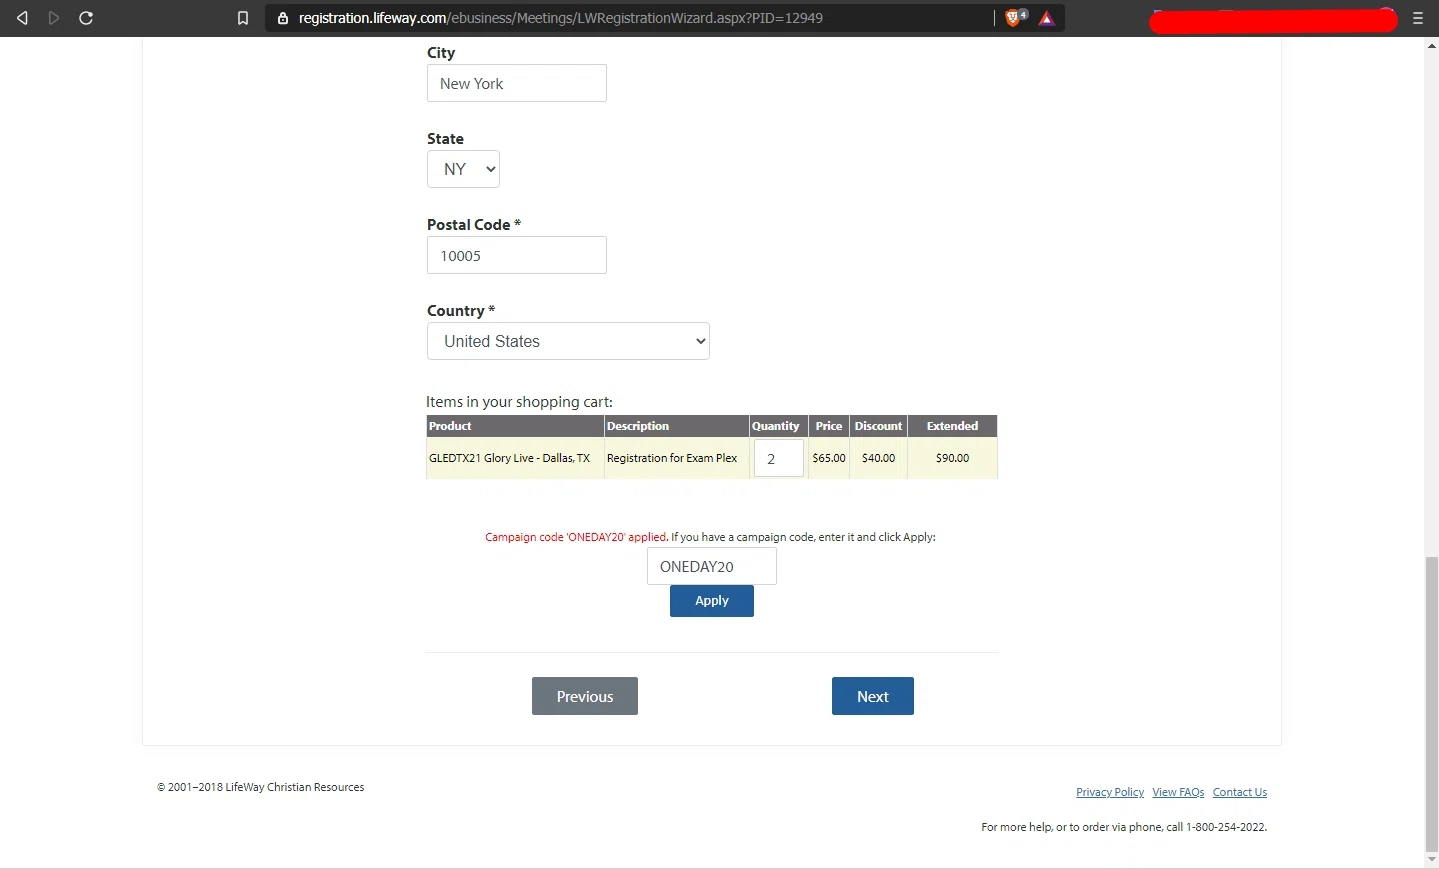Select the Extended column header

pyautogui.click(x=952, y=426)
